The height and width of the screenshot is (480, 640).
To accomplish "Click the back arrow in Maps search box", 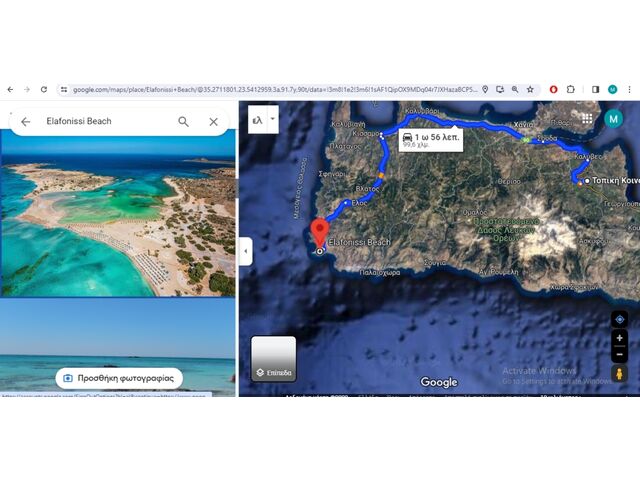I will point(26,122).
